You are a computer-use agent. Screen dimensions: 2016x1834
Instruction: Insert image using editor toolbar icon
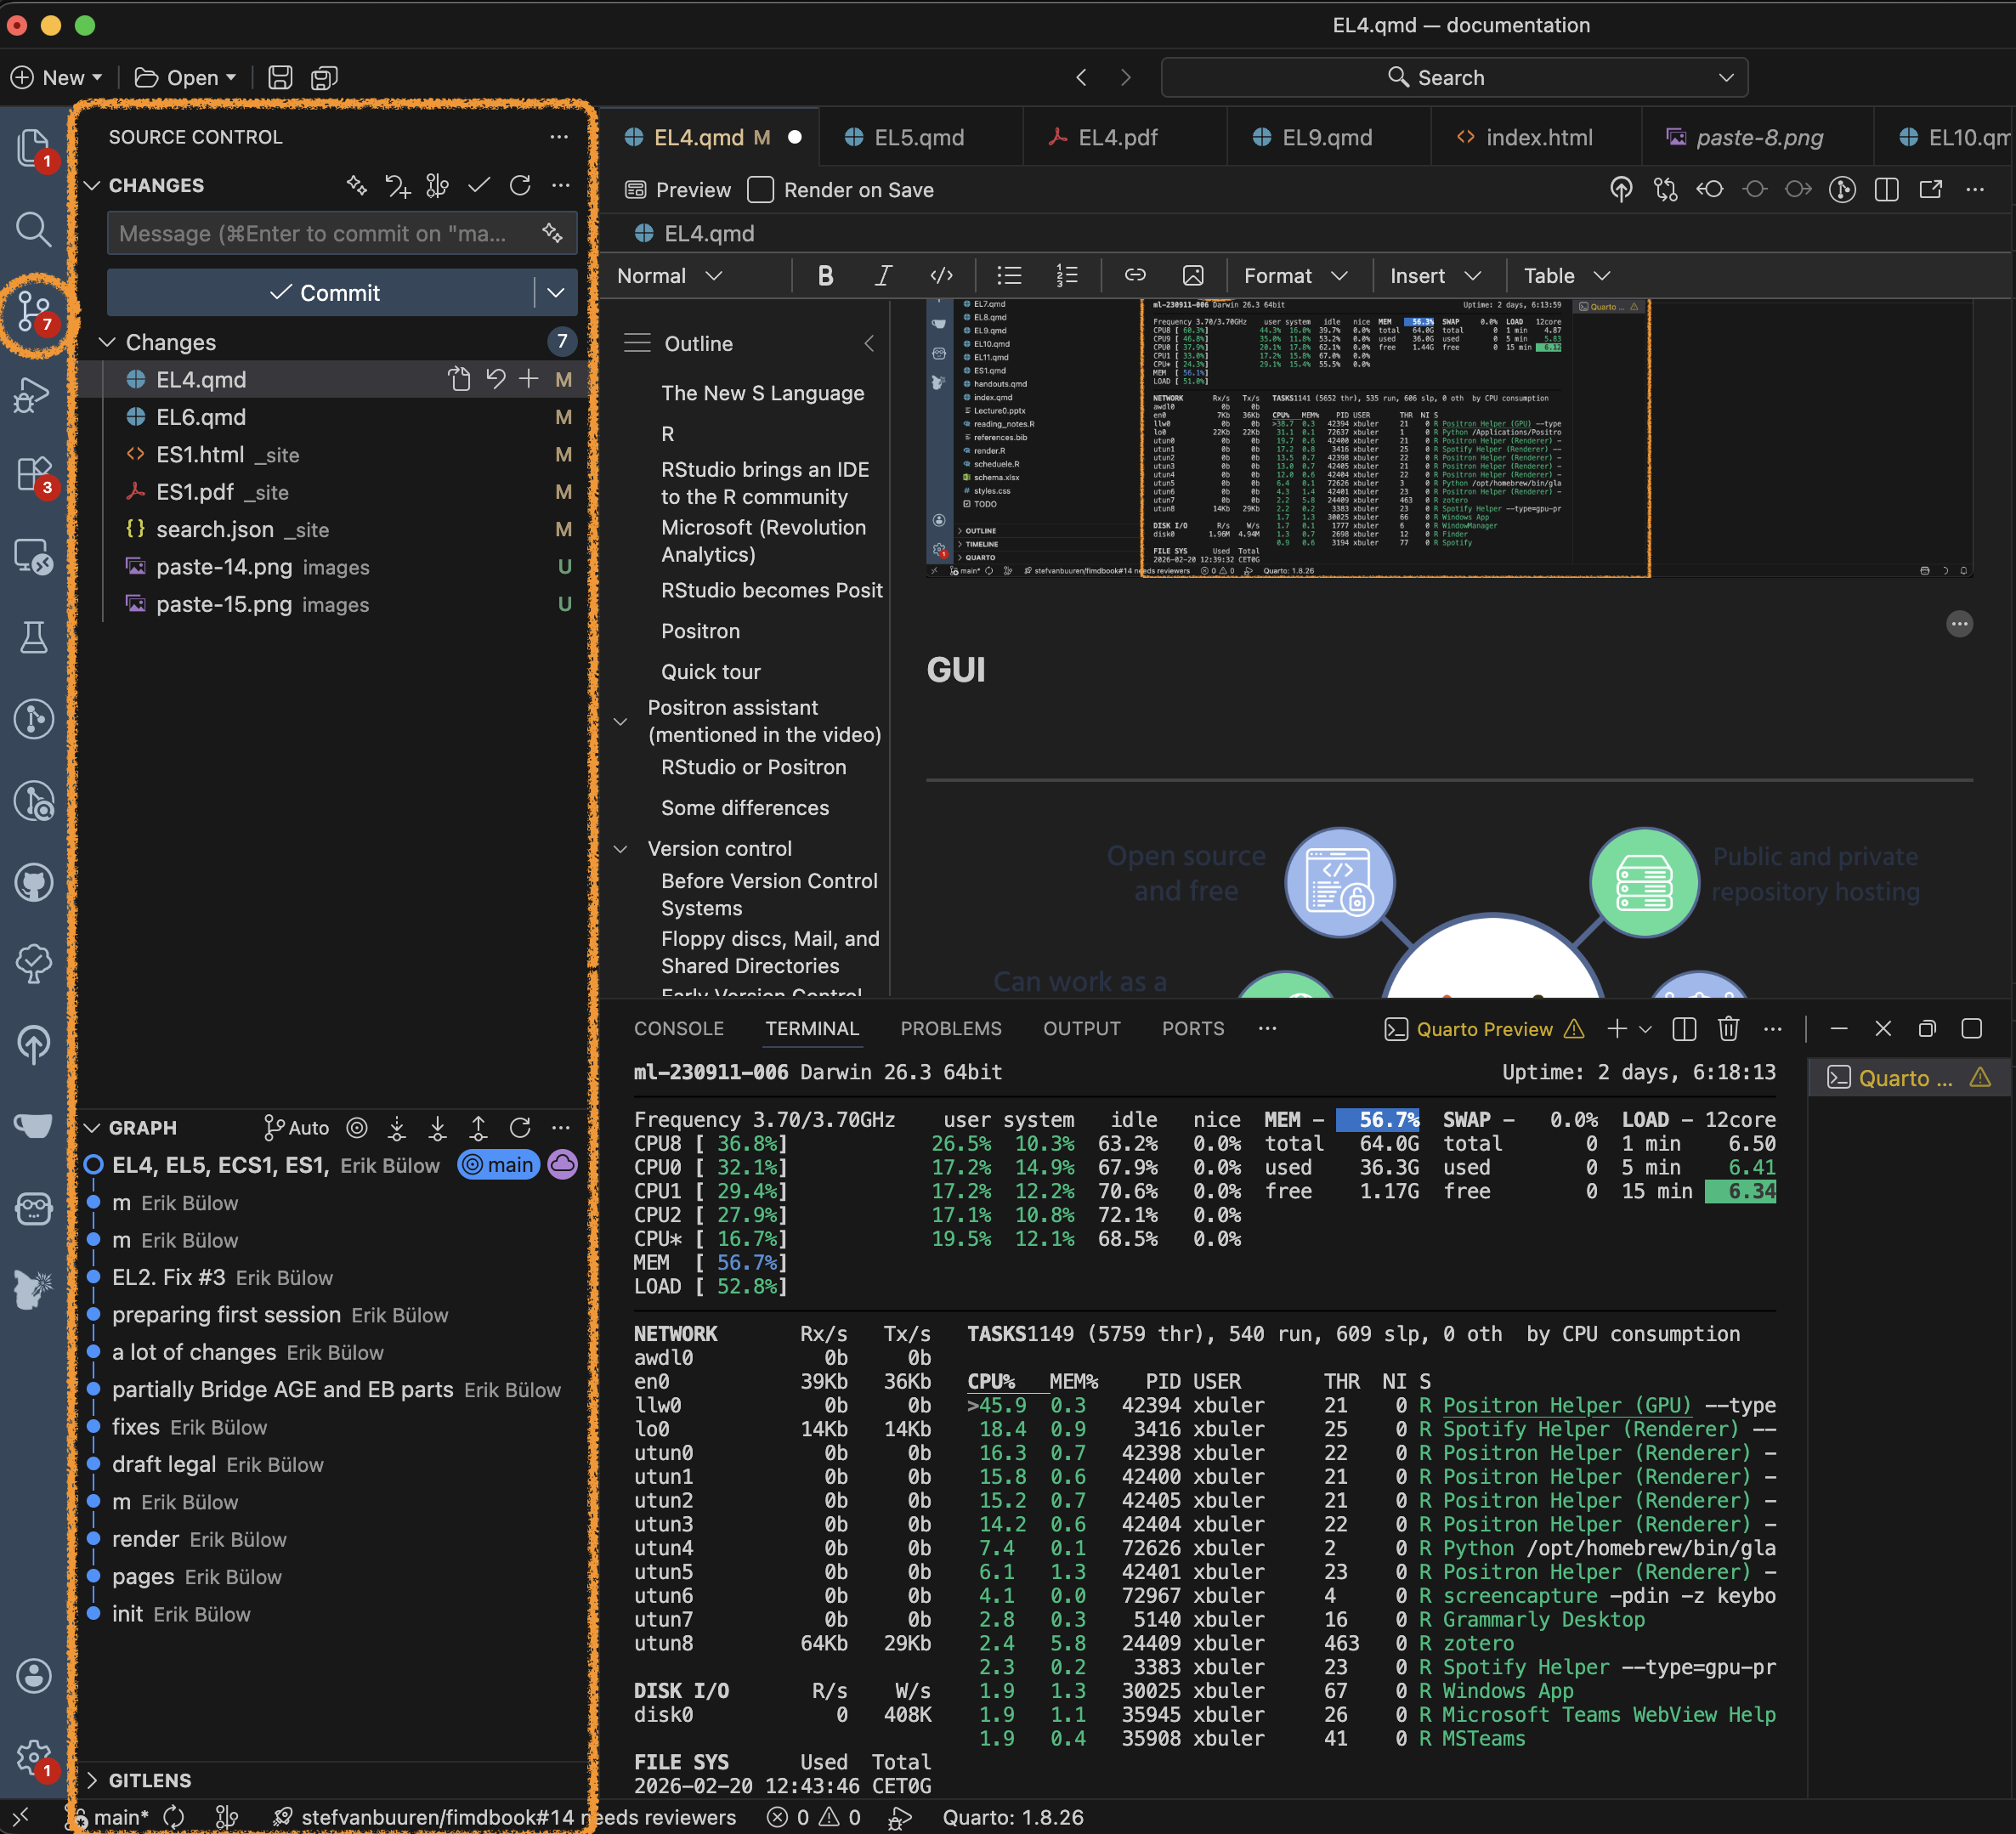point(1192,276)
